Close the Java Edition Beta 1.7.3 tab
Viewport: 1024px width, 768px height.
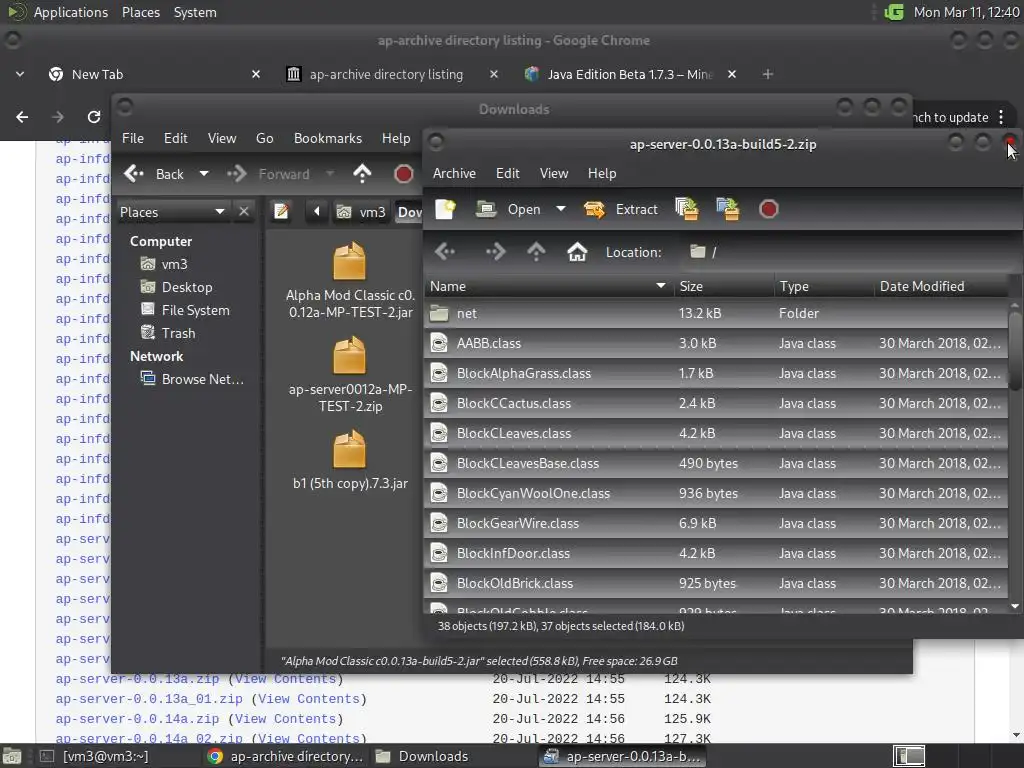pos(732,74)
